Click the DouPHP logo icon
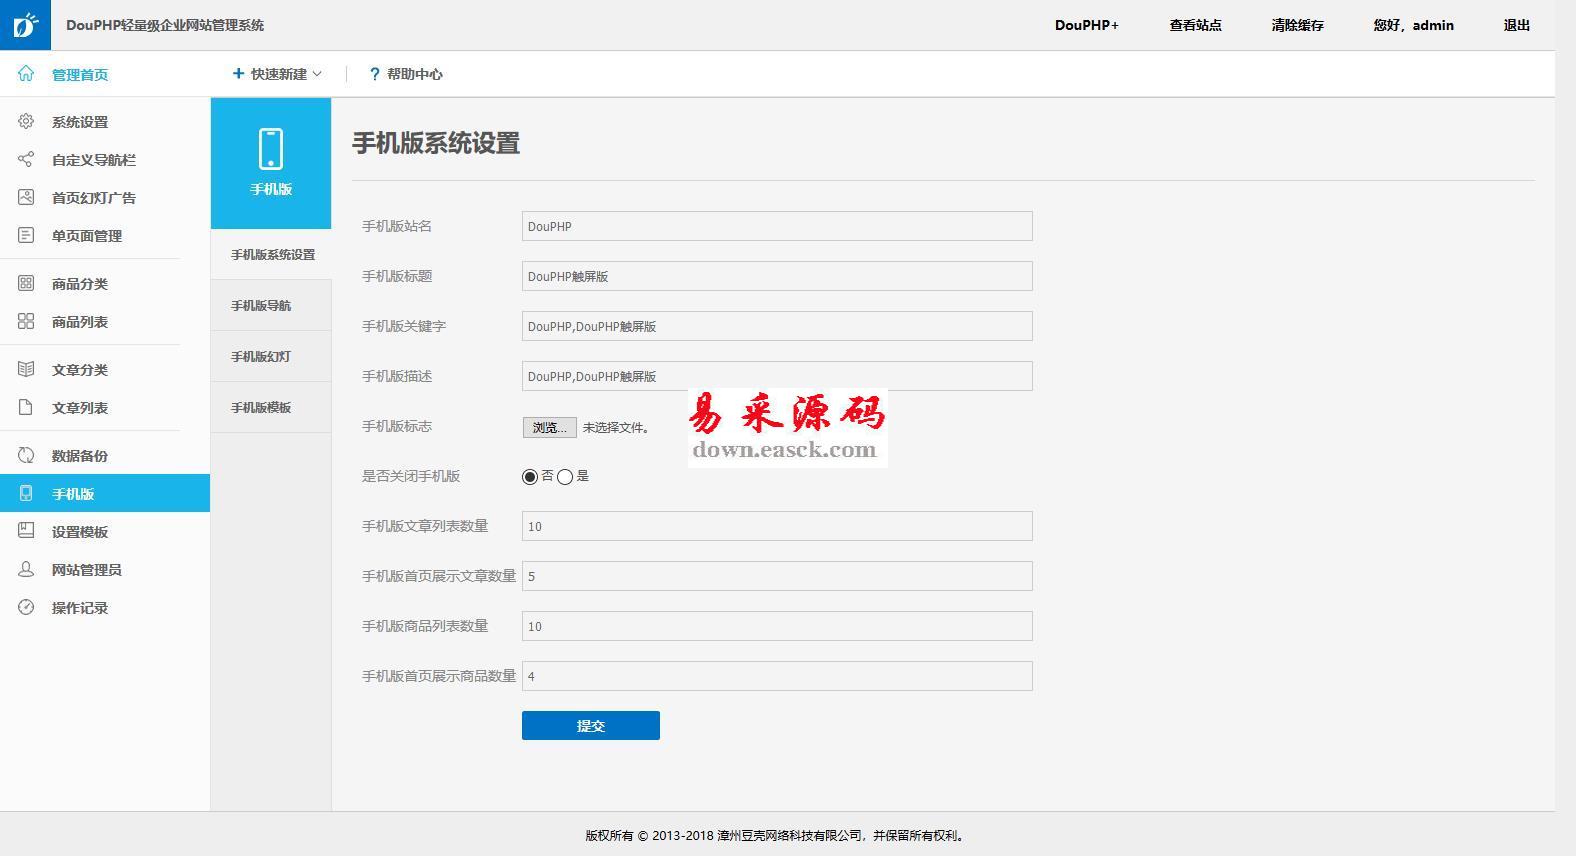Viewport: 1576px width, 856px height. pyautogui.click(x=25, y=25)
